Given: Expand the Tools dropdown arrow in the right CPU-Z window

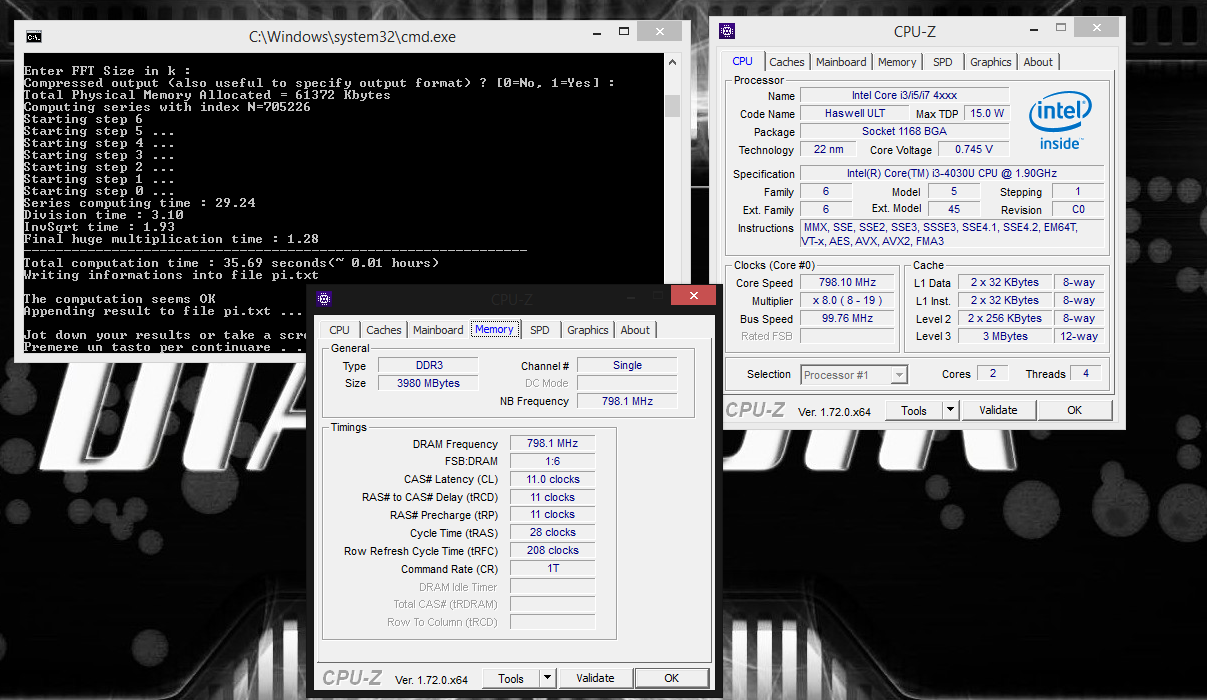Looking at the screenshot, I should [951, 410].
